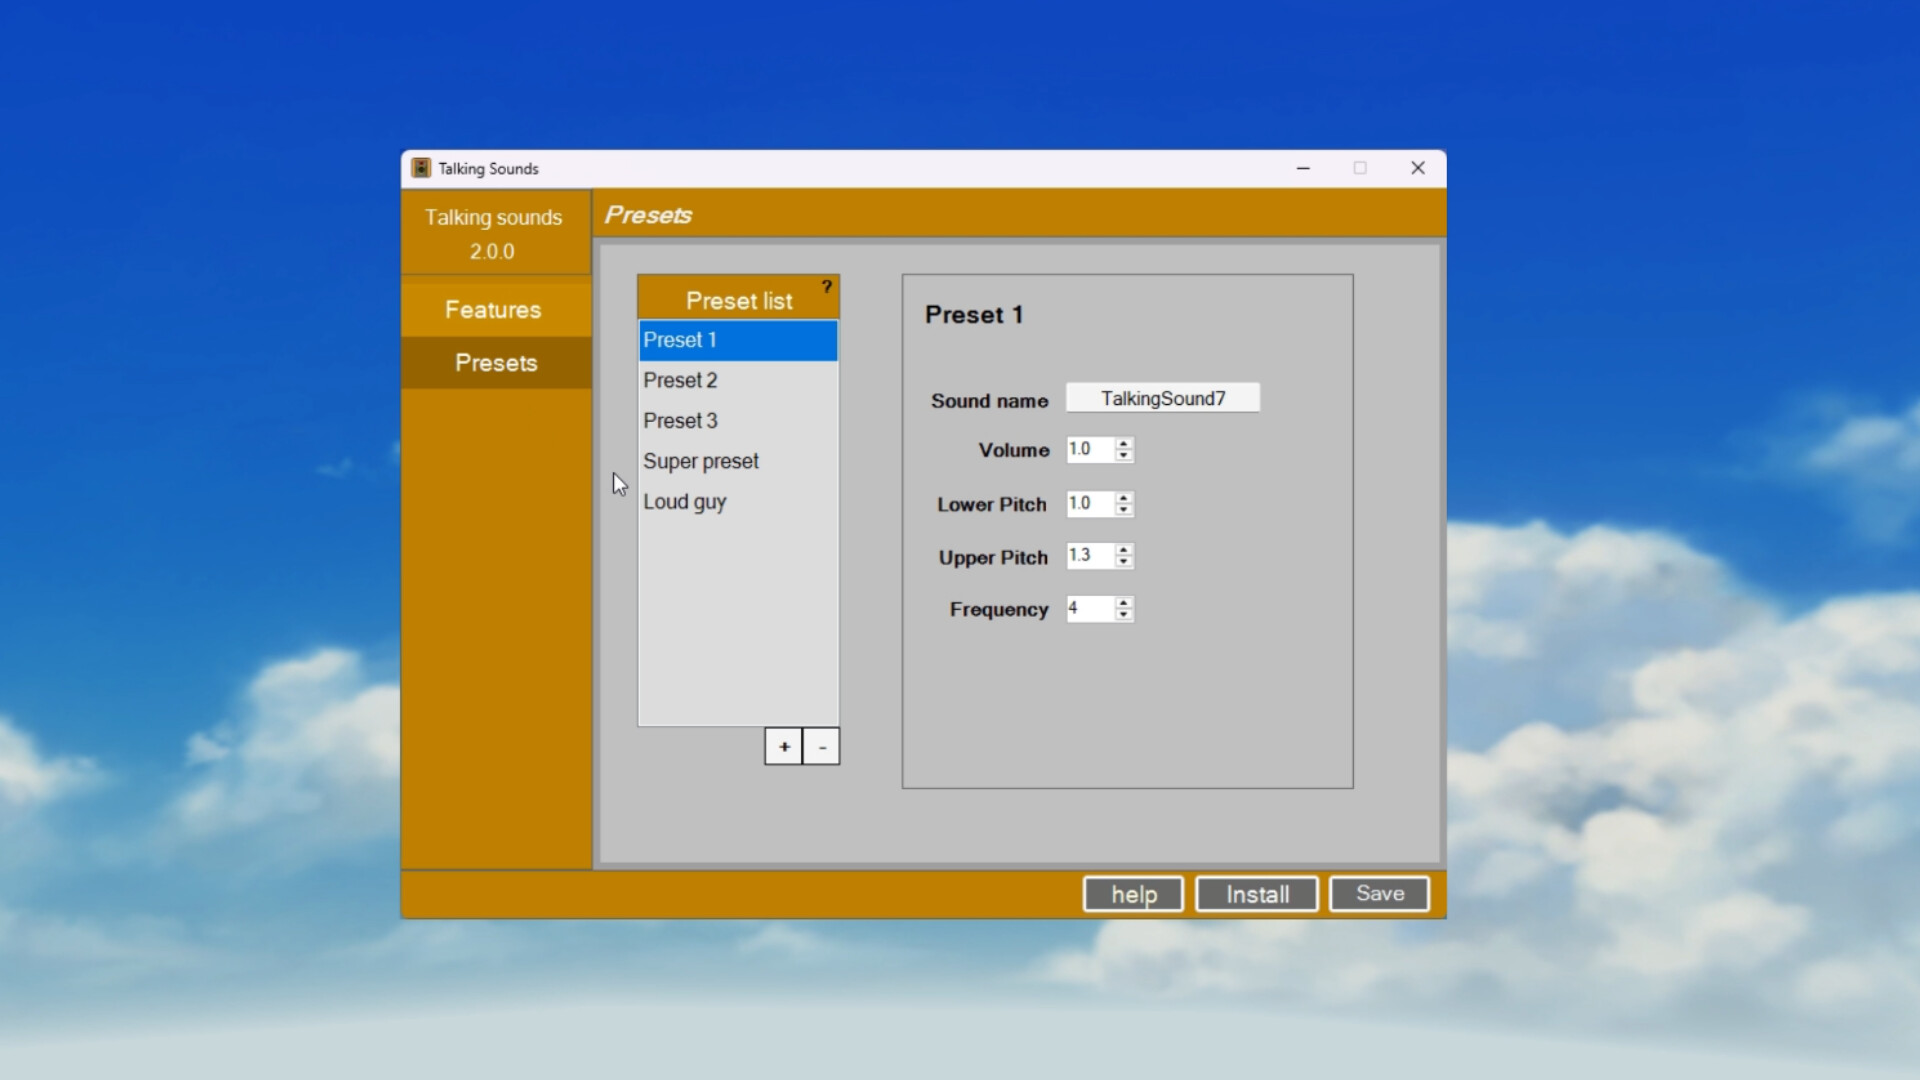This screenshot has height=1080, width=1920.
Task: Switch to the Presets tab
Action: point(495,363)
